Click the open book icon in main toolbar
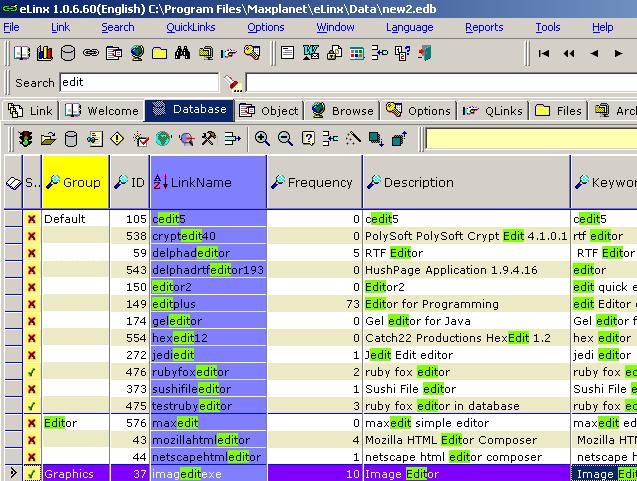The image size is (637, 481). tap(22, 53)
